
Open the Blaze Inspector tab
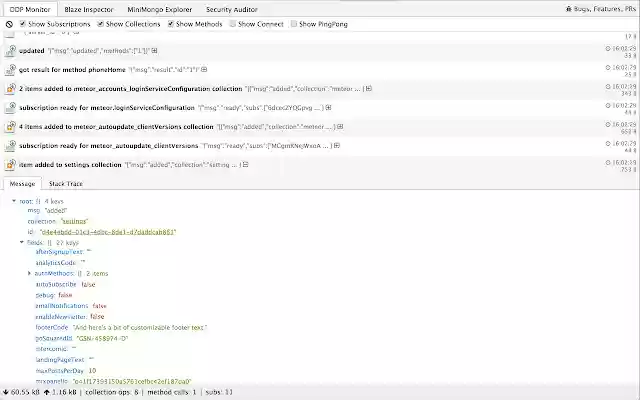tap(89, 9)
